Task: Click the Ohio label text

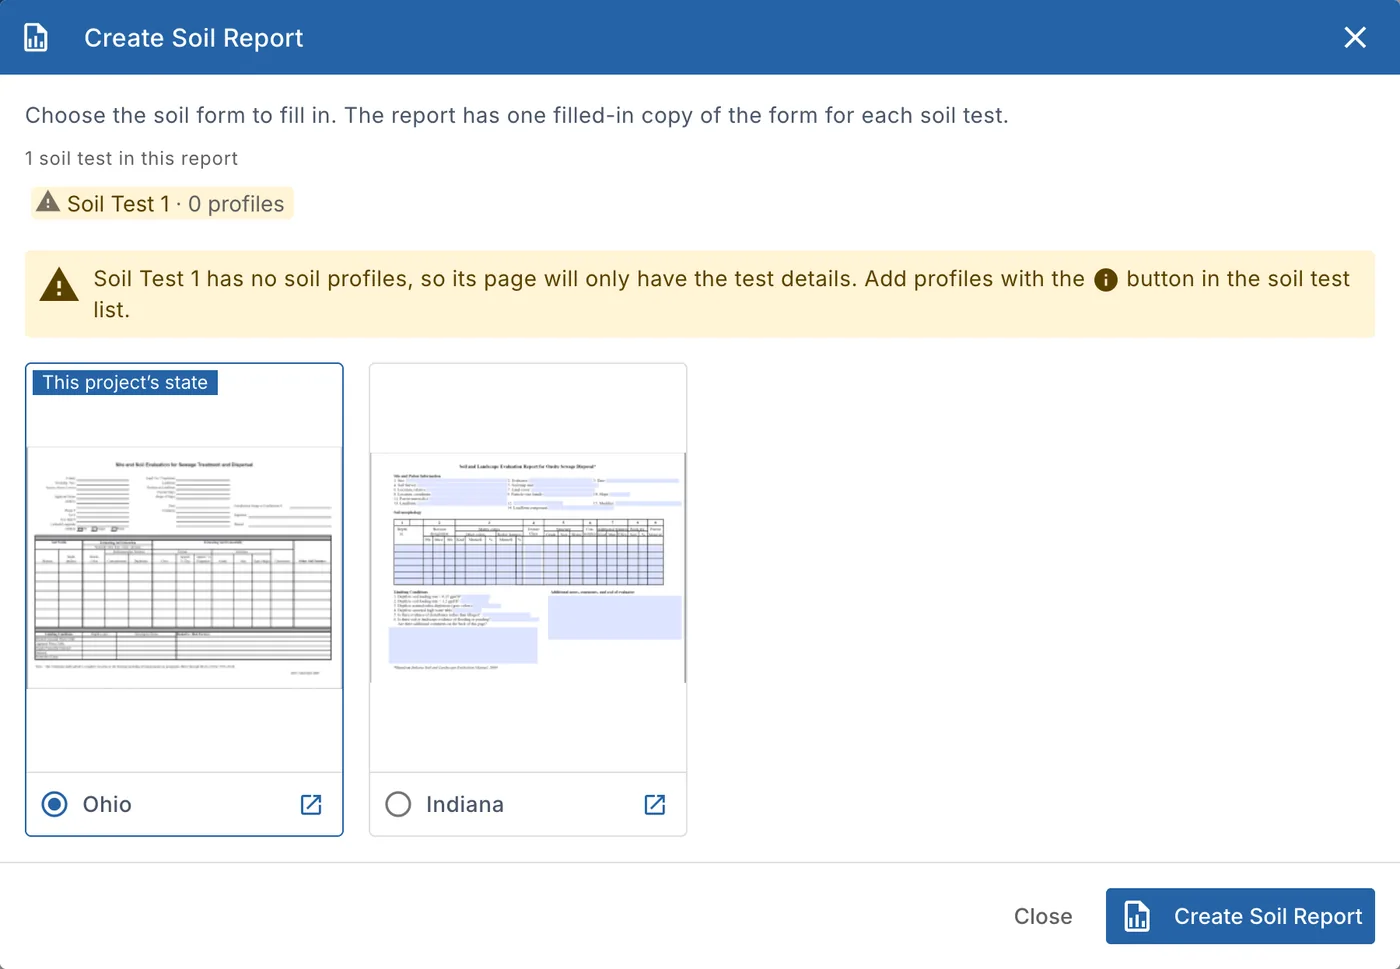Action: point(107,804)
